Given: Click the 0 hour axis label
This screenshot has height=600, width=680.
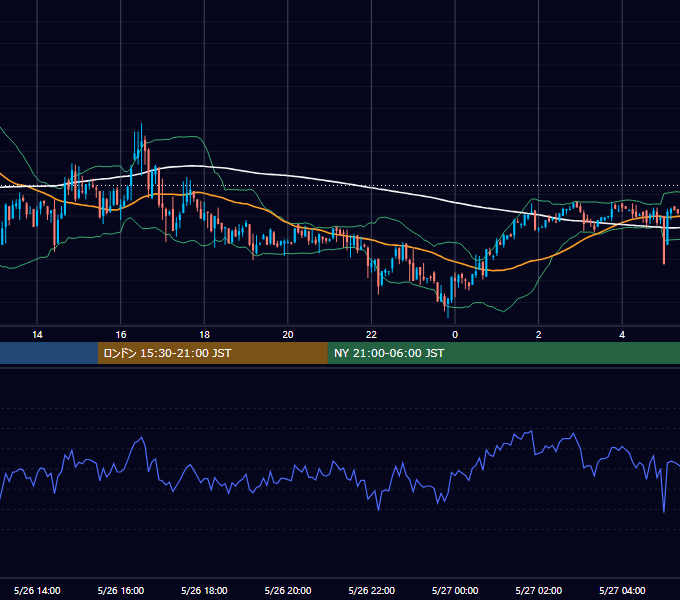Looking at the screenshot, I should [455, 335].
